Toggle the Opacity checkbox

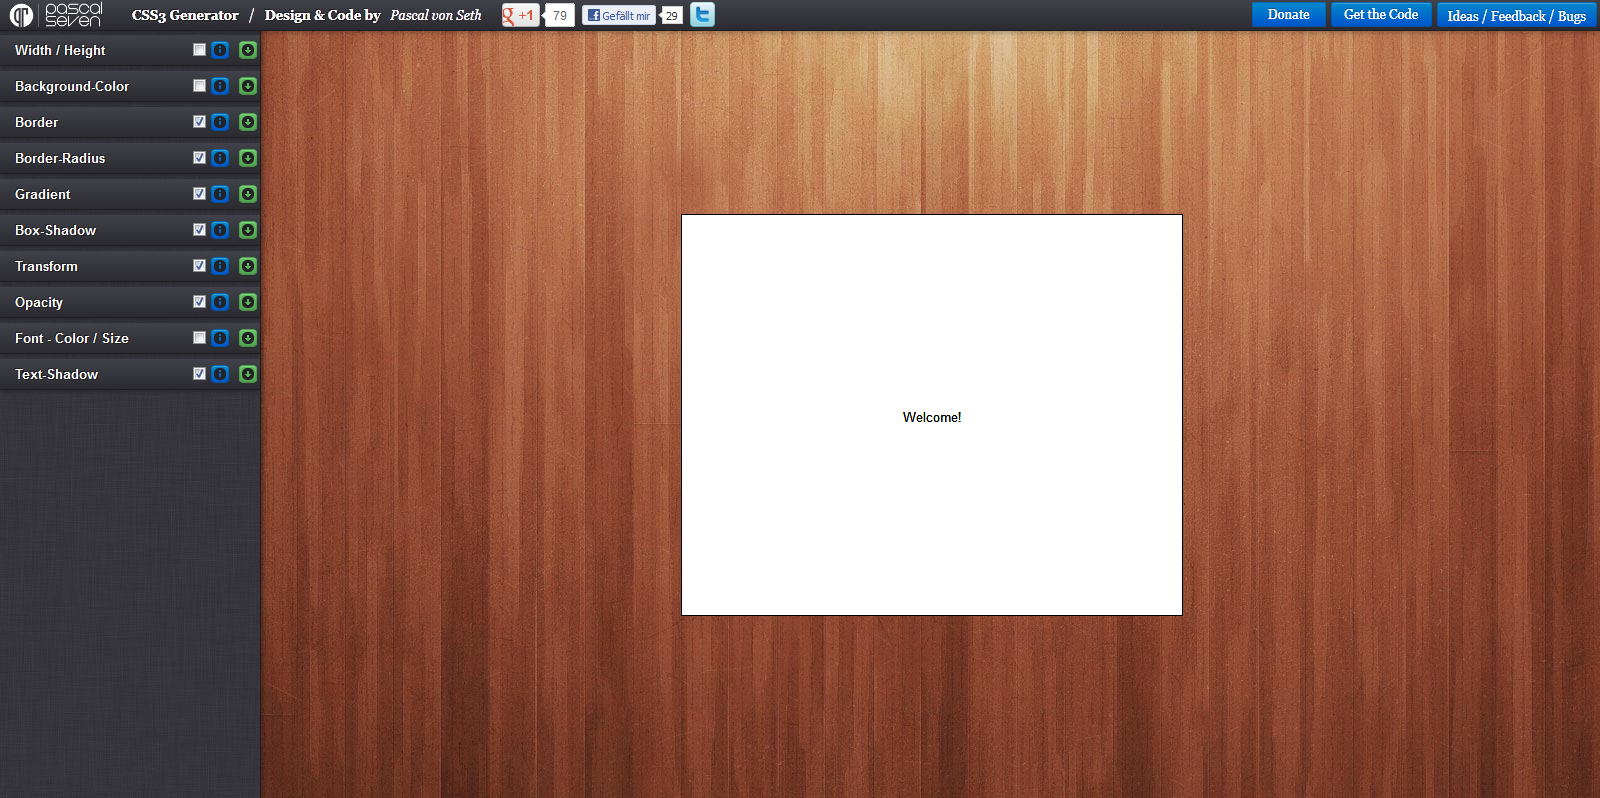[x=199, y=302]
